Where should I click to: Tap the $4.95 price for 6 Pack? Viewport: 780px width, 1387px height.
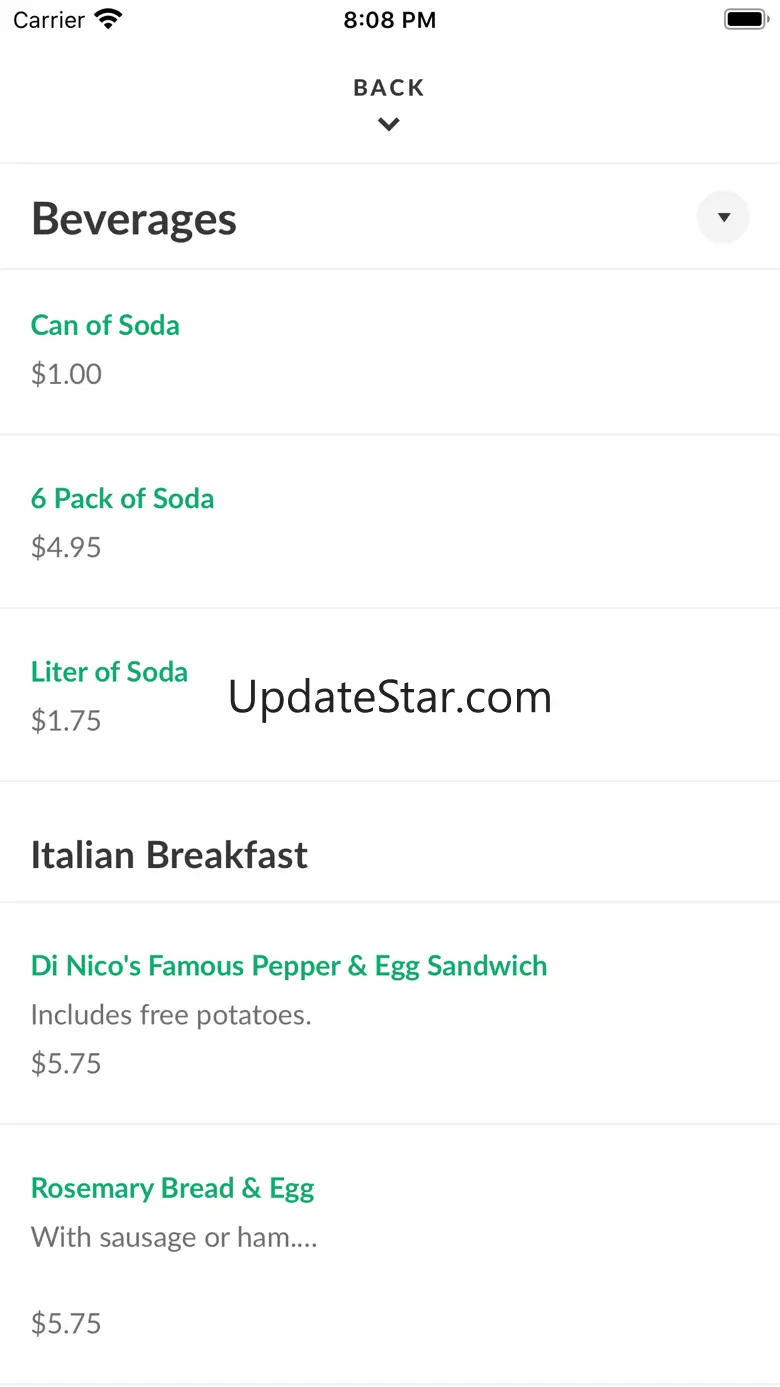66,547
